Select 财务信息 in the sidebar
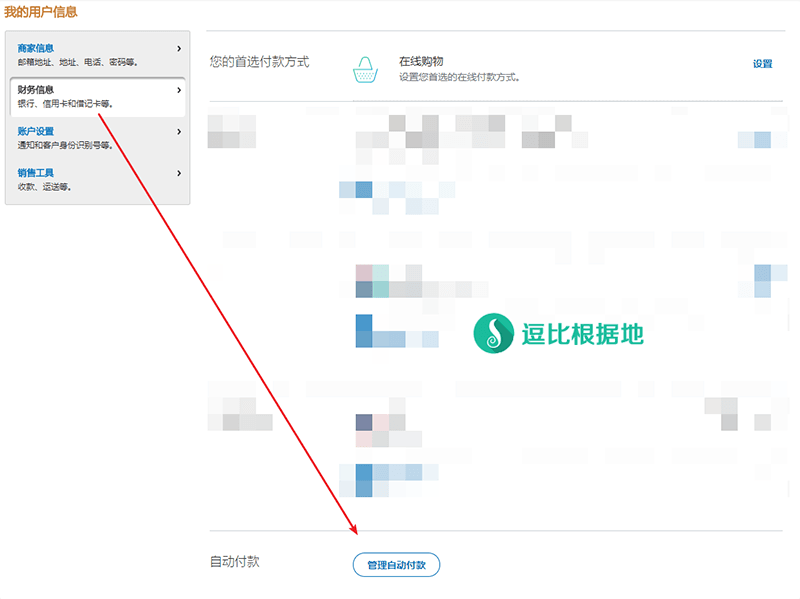 (x=36, y=90)
